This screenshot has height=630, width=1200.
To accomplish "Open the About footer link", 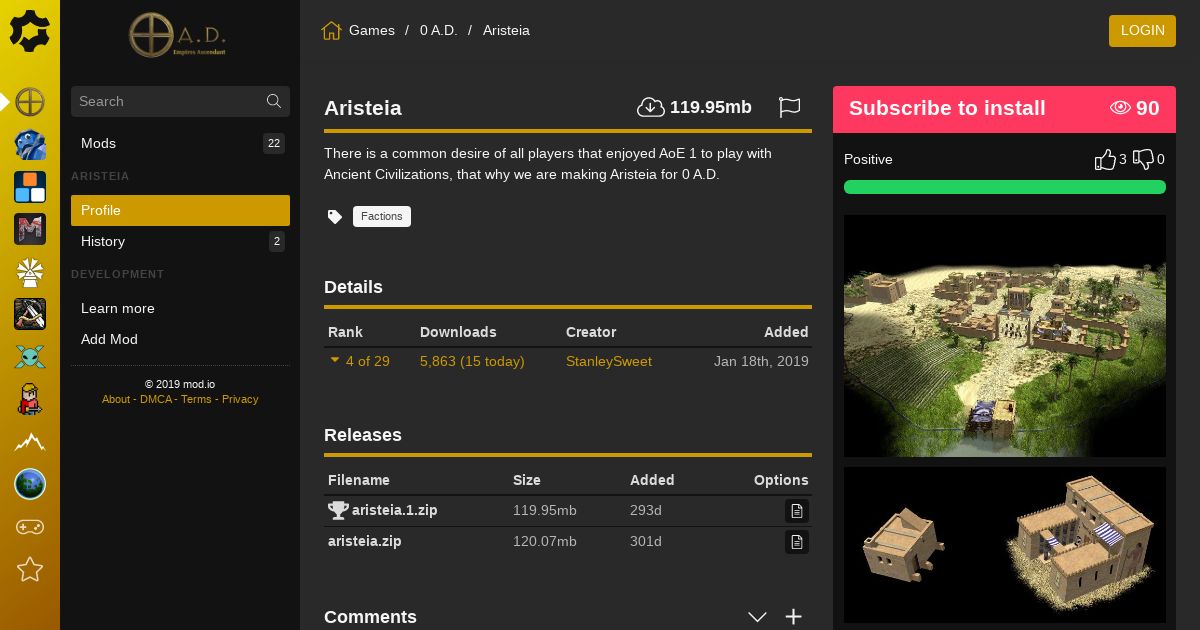I will [x=116, y=399].
